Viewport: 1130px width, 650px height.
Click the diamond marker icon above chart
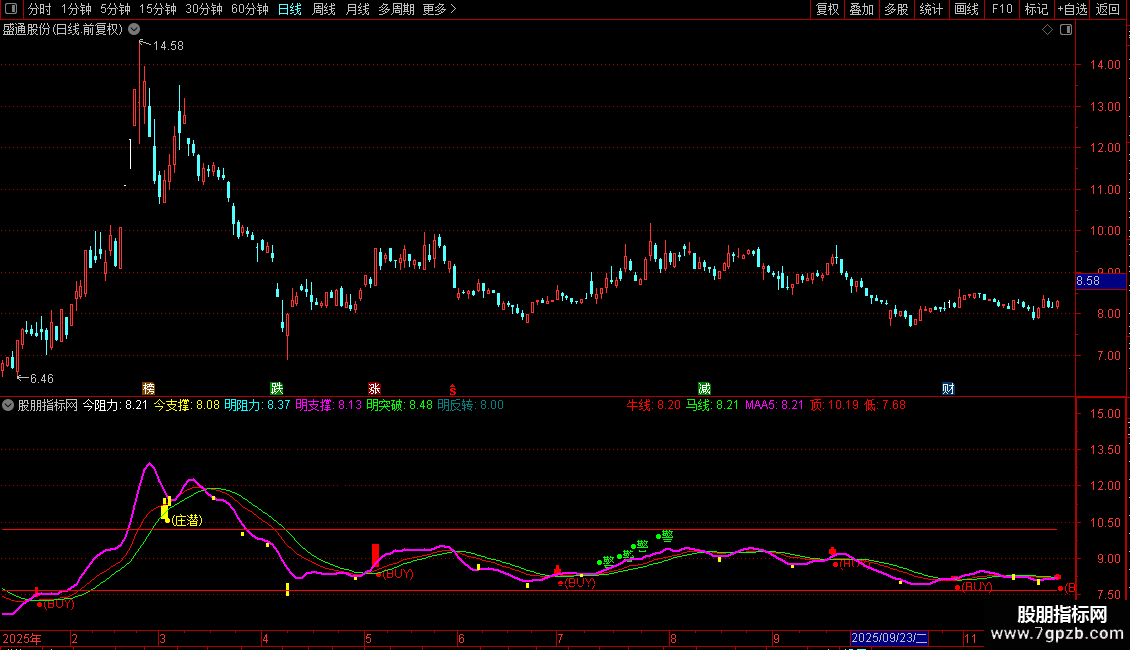(x=1047, y=30)
